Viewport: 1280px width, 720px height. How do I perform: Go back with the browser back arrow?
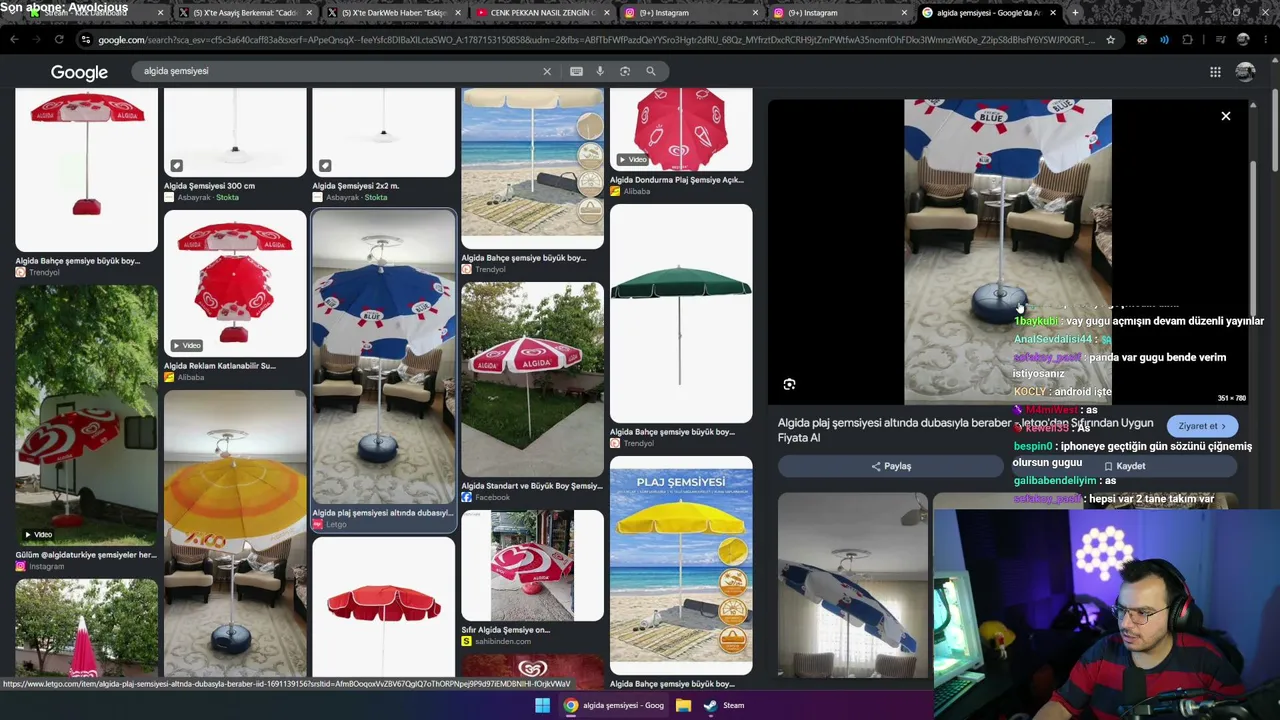tap(14, 39)
